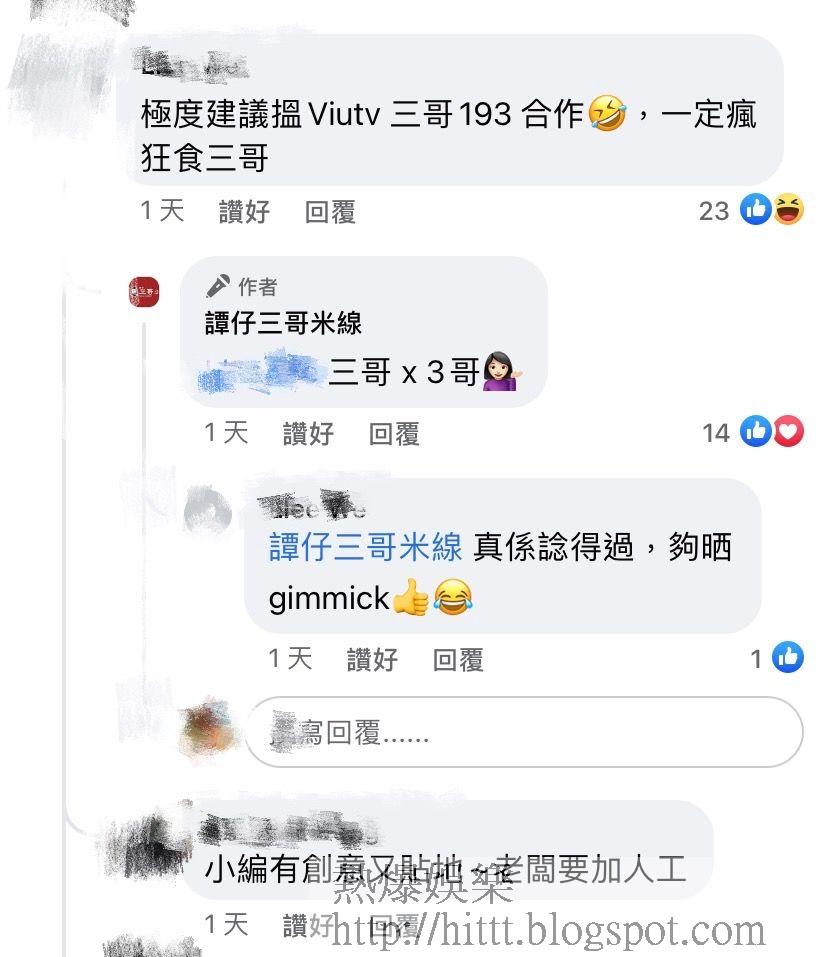Like the 小編有創意 comment
Image resolution: width=828 pixels, height=957 pixels.
click(308, 926)
